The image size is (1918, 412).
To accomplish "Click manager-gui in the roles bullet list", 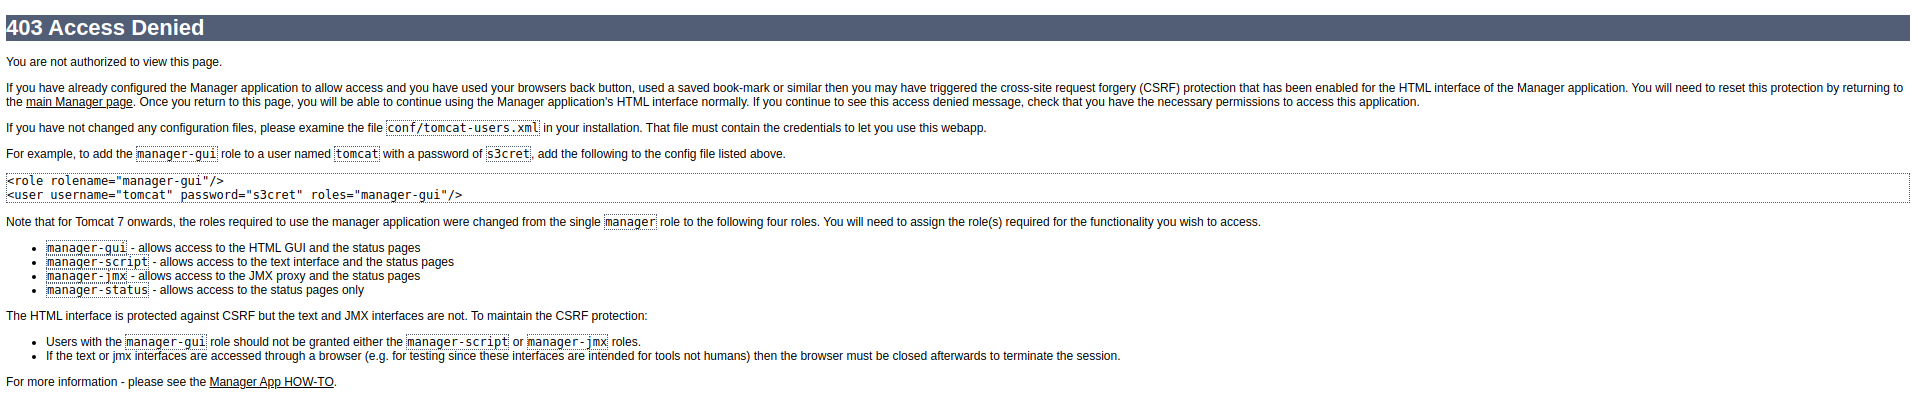I will (86, 248).
